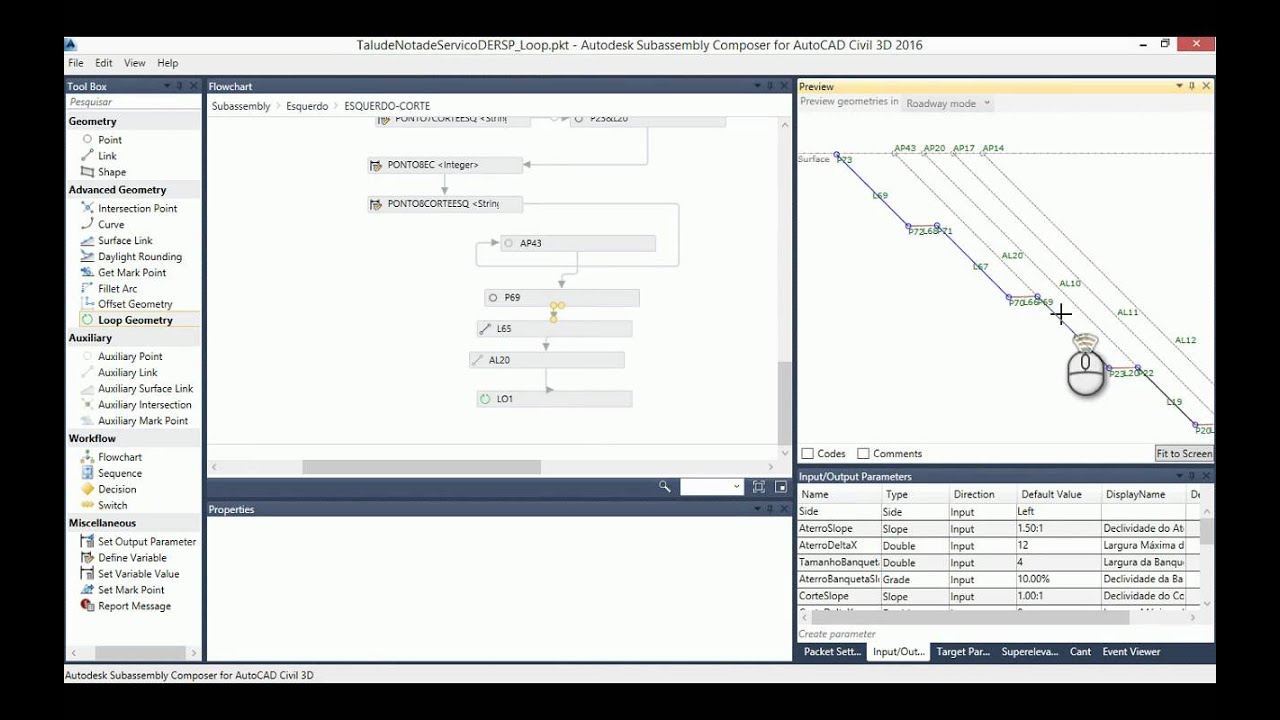The width and height of the screenshot is (1280, 720).
Task: Choose the Switch workflow element
Action: (x=112, y=505)
